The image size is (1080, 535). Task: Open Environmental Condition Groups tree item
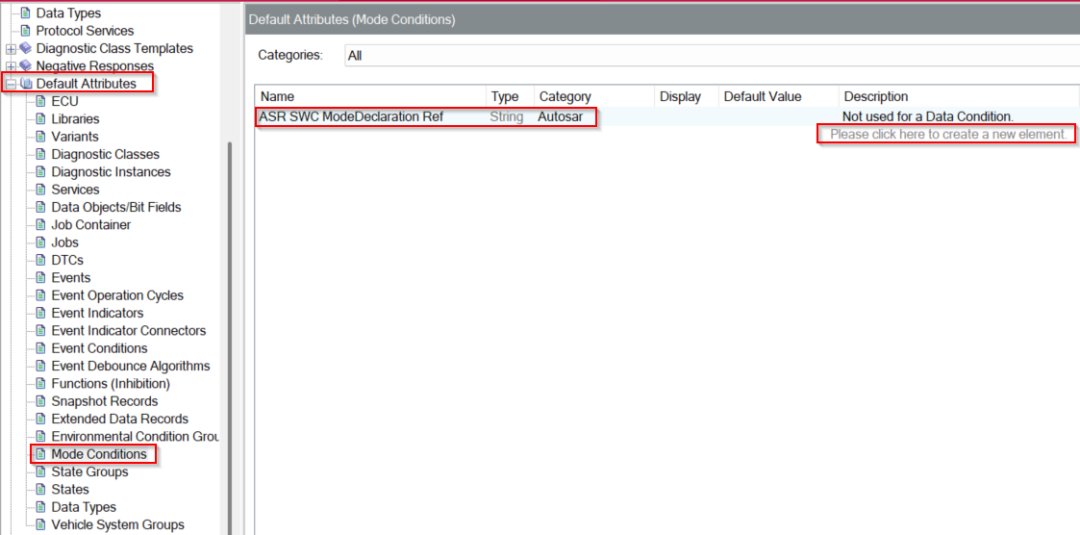pyautogui.click(x=135, y=437)
